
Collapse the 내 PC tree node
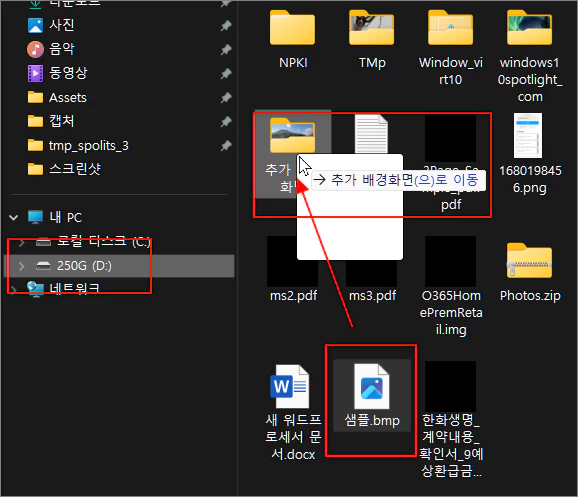point(14,217)
